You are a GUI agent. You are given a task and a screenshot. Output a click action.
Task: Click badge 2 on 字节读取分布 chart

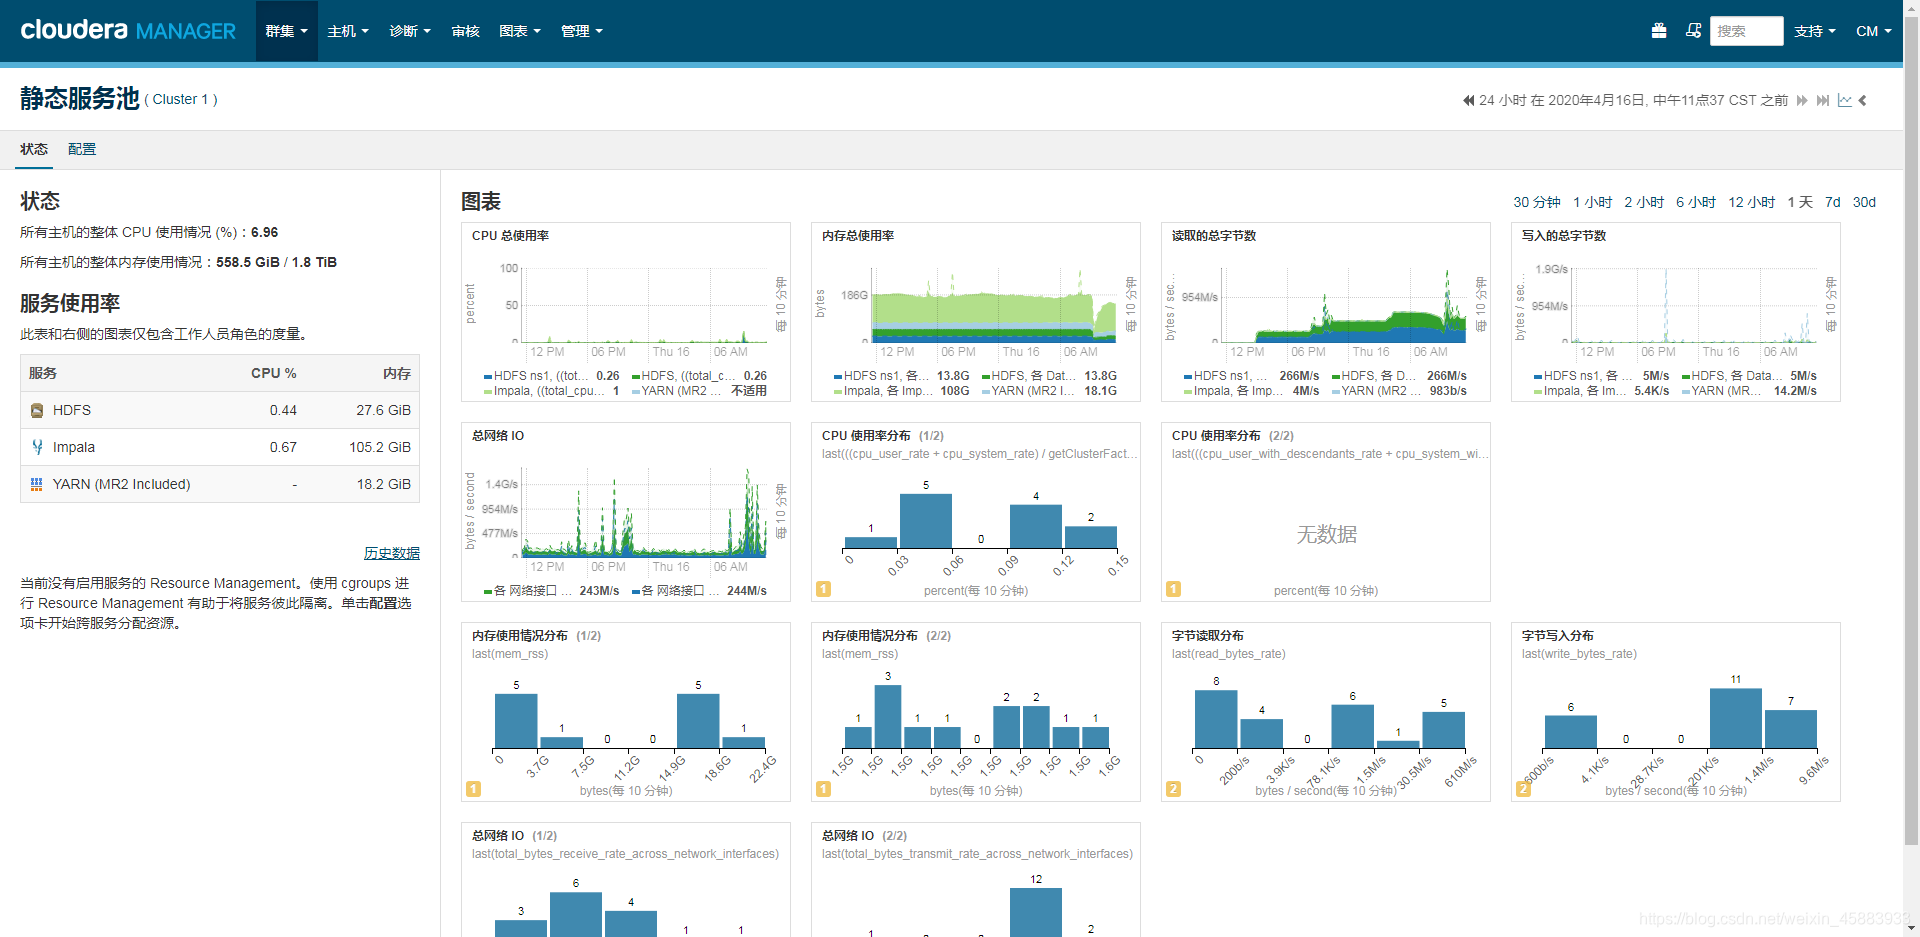pos(1173,789)
